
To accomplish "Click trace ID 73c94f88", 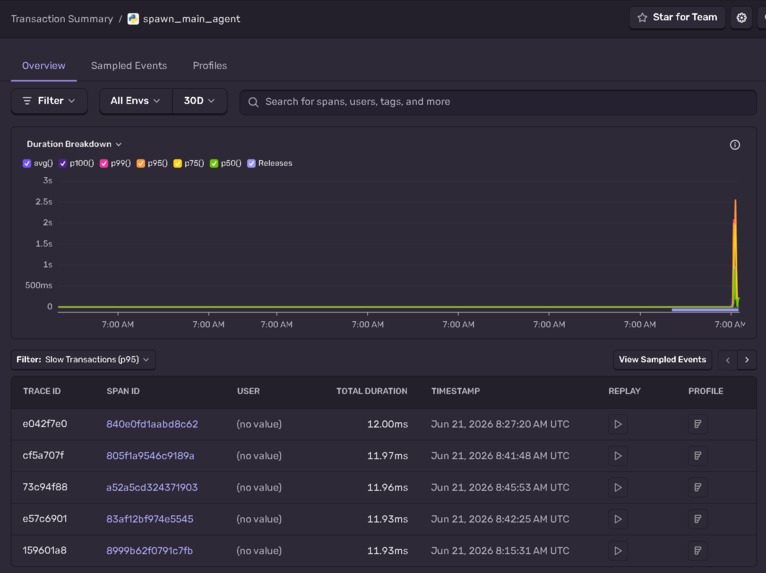I will pyautogui.click(x=44, y=488).
